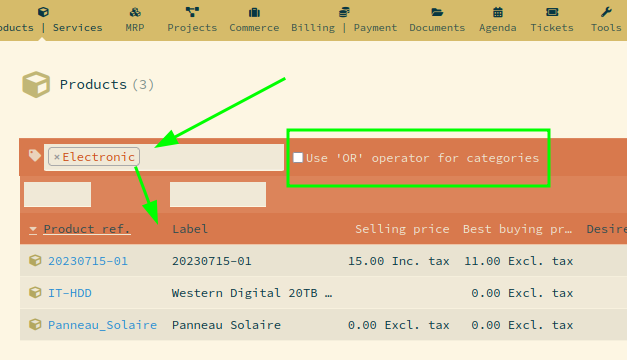Image resolution: width=627 pixels, height=360 pixels.
Task: Open the Tools menu
Action: pyautogui.click(x=606, y=28)
